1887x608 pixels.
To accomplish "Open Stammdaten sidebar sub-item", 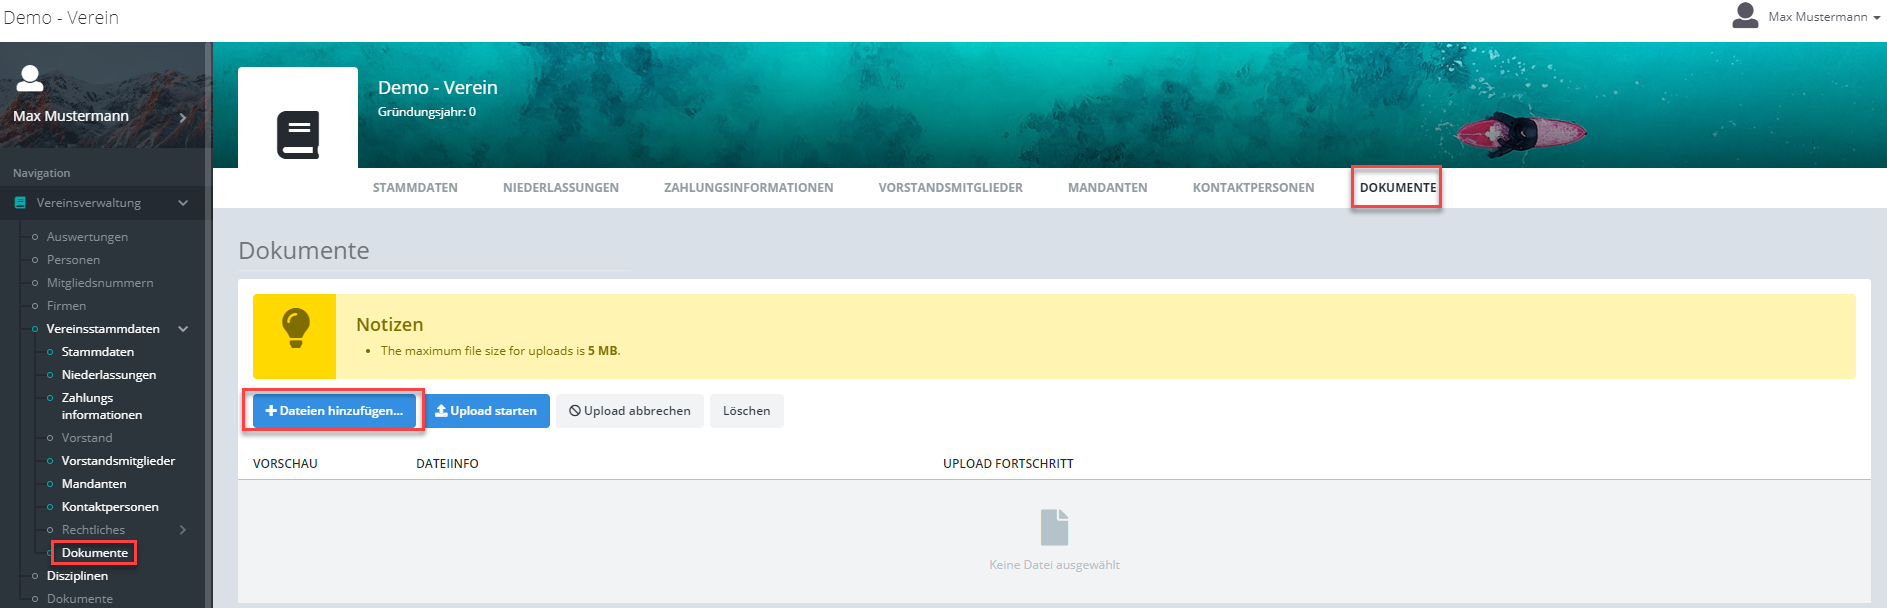I will pyautogui.click(x=98, y=352).
